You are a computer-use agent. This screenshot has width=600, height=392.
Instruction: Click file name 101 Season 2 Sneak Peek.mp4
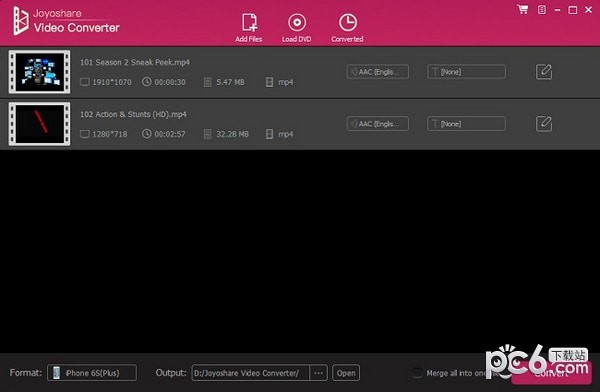[x=135, y=62]
